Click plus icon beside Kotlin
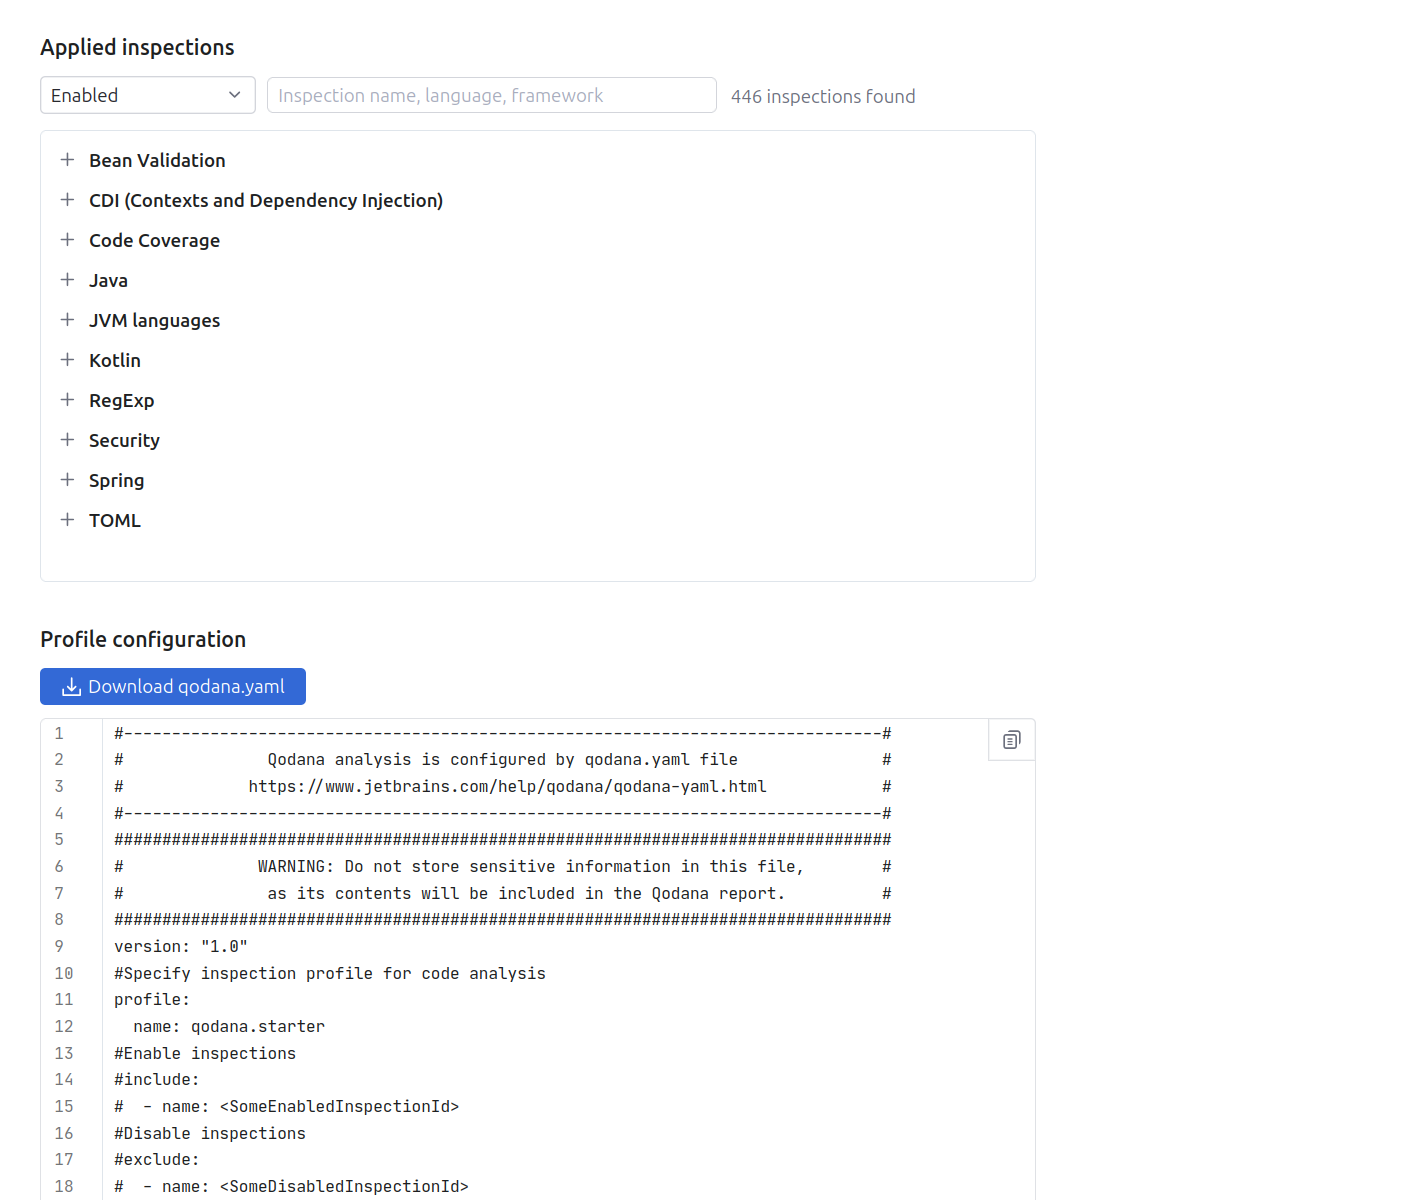The image size is (1412, 1200). point(67,360)
